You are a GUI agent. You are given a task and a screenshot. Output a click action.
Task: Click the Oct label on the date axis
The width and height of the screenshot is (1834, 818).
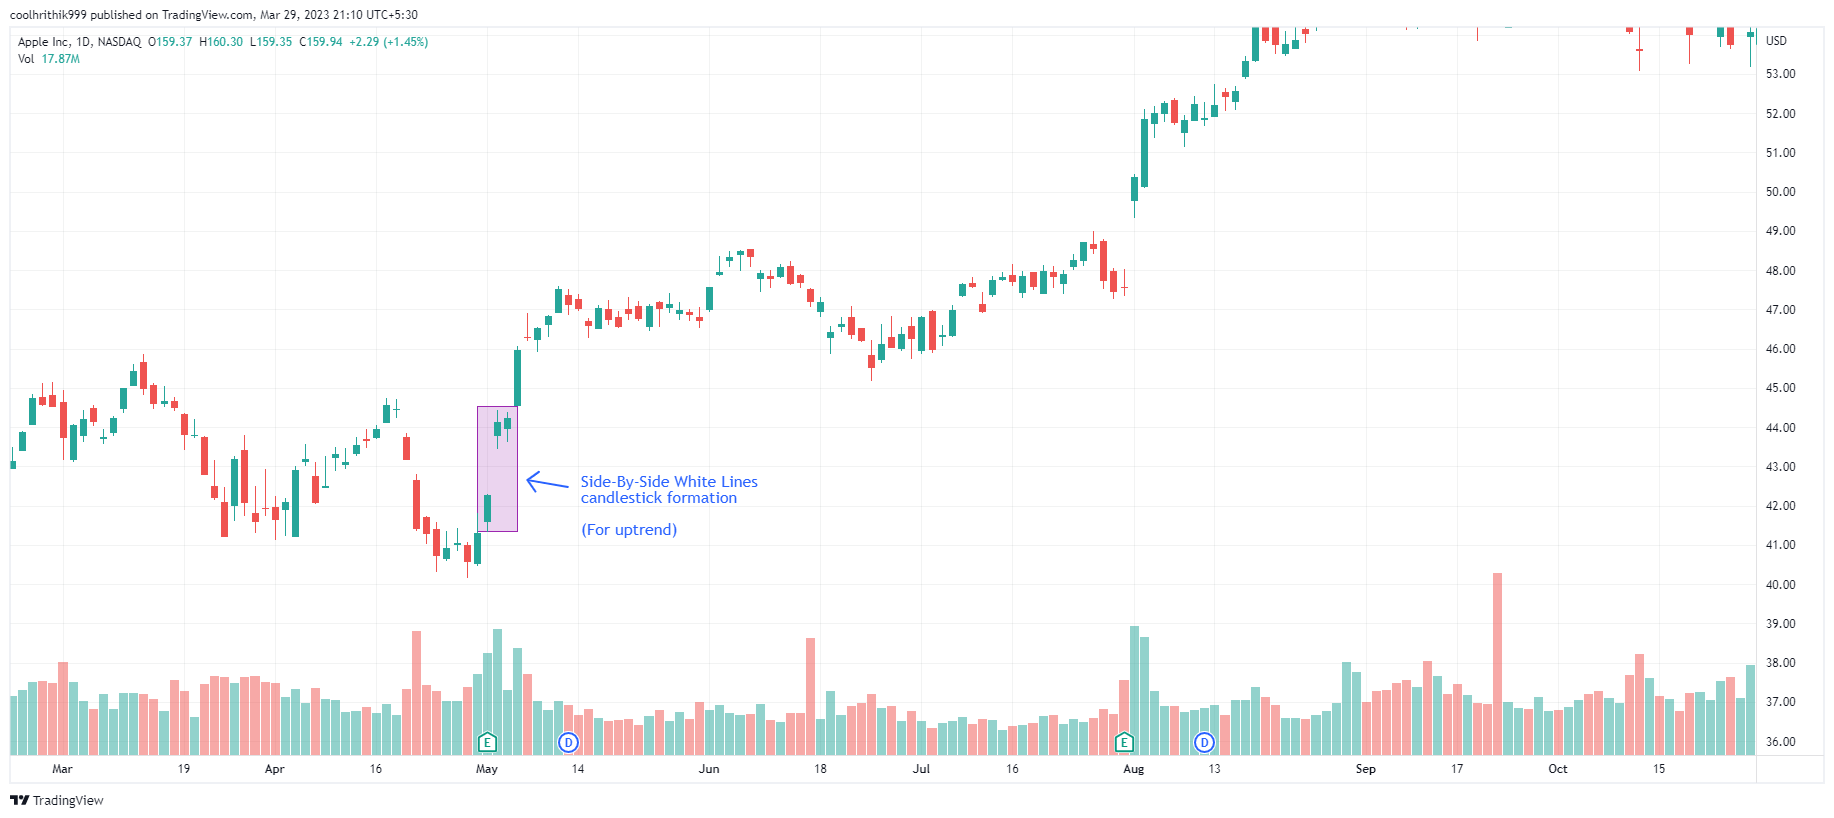point(1557,769)
